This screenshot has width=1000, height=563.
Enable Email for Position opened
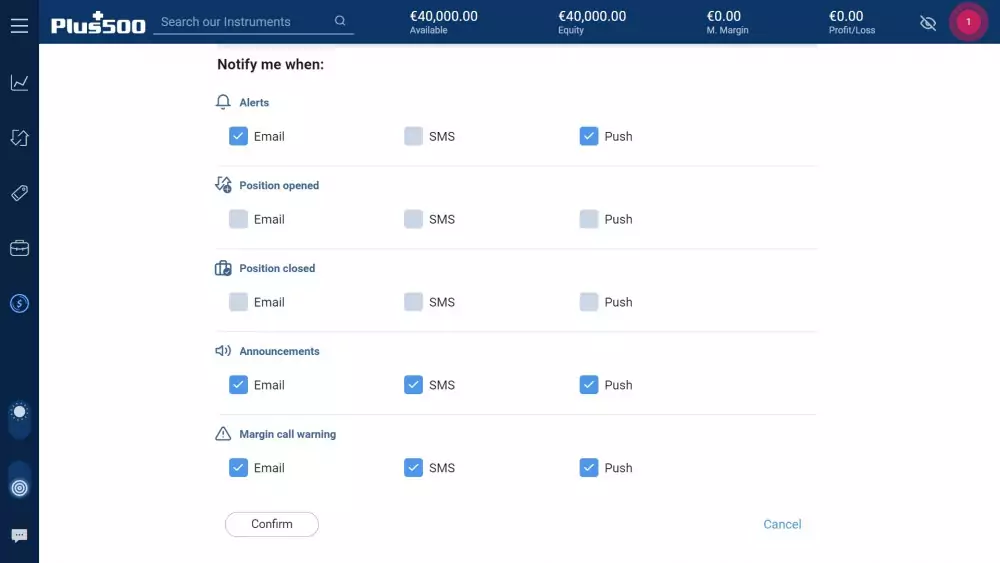point(238,219)
